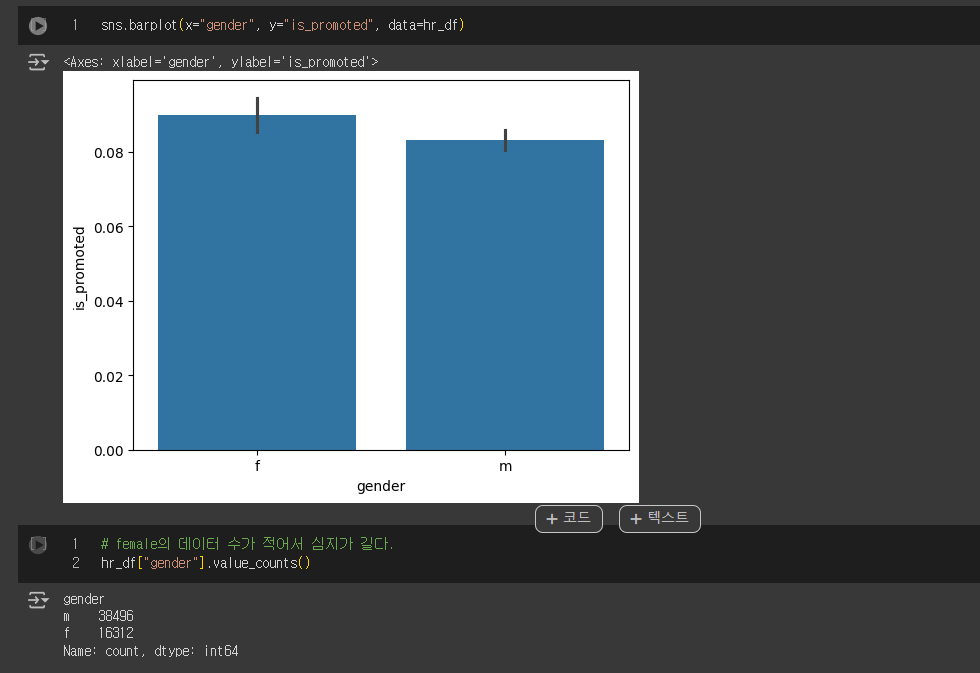Click the 'm' x-axis tick label

tap(506, 466)
